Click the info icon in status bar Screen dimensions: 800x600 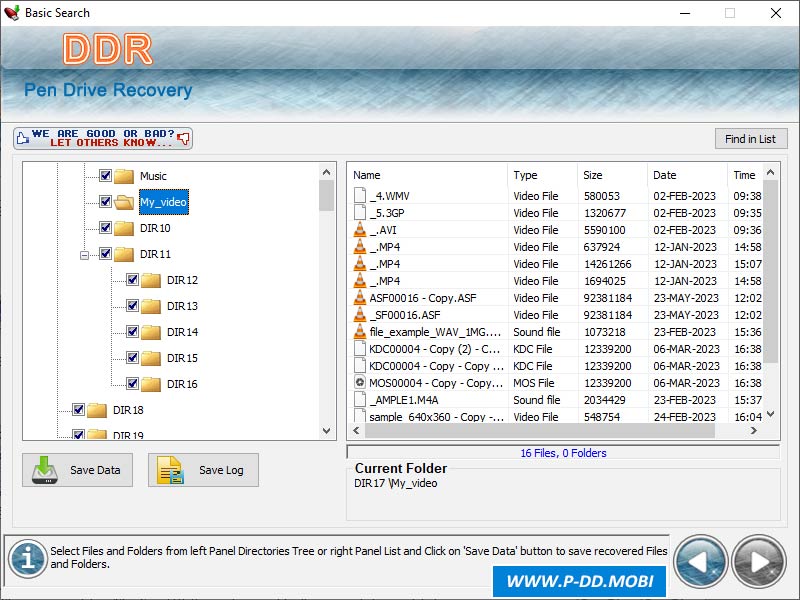27,560
